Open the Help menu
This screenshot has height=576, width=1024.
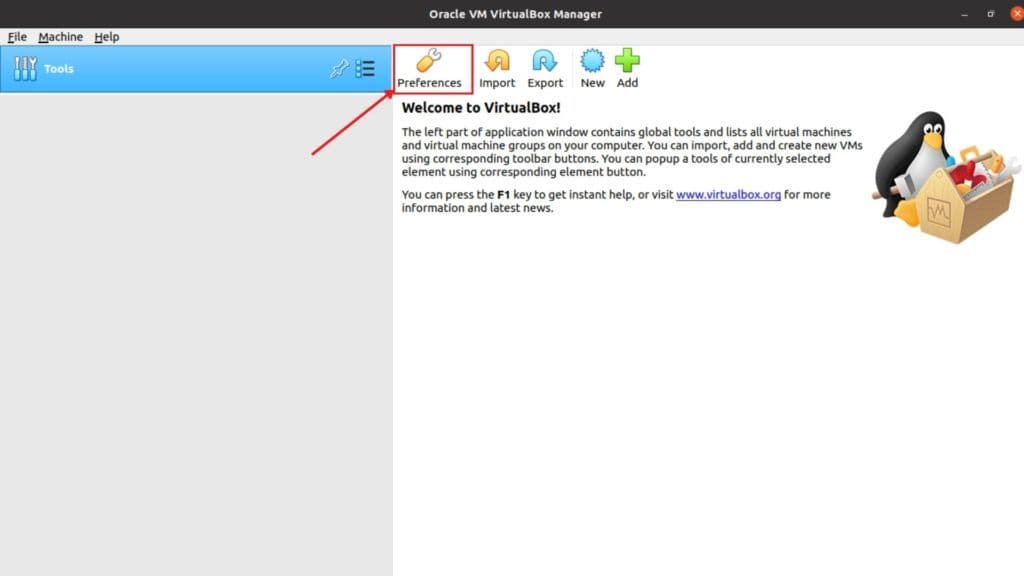click(x=106, y=37)
